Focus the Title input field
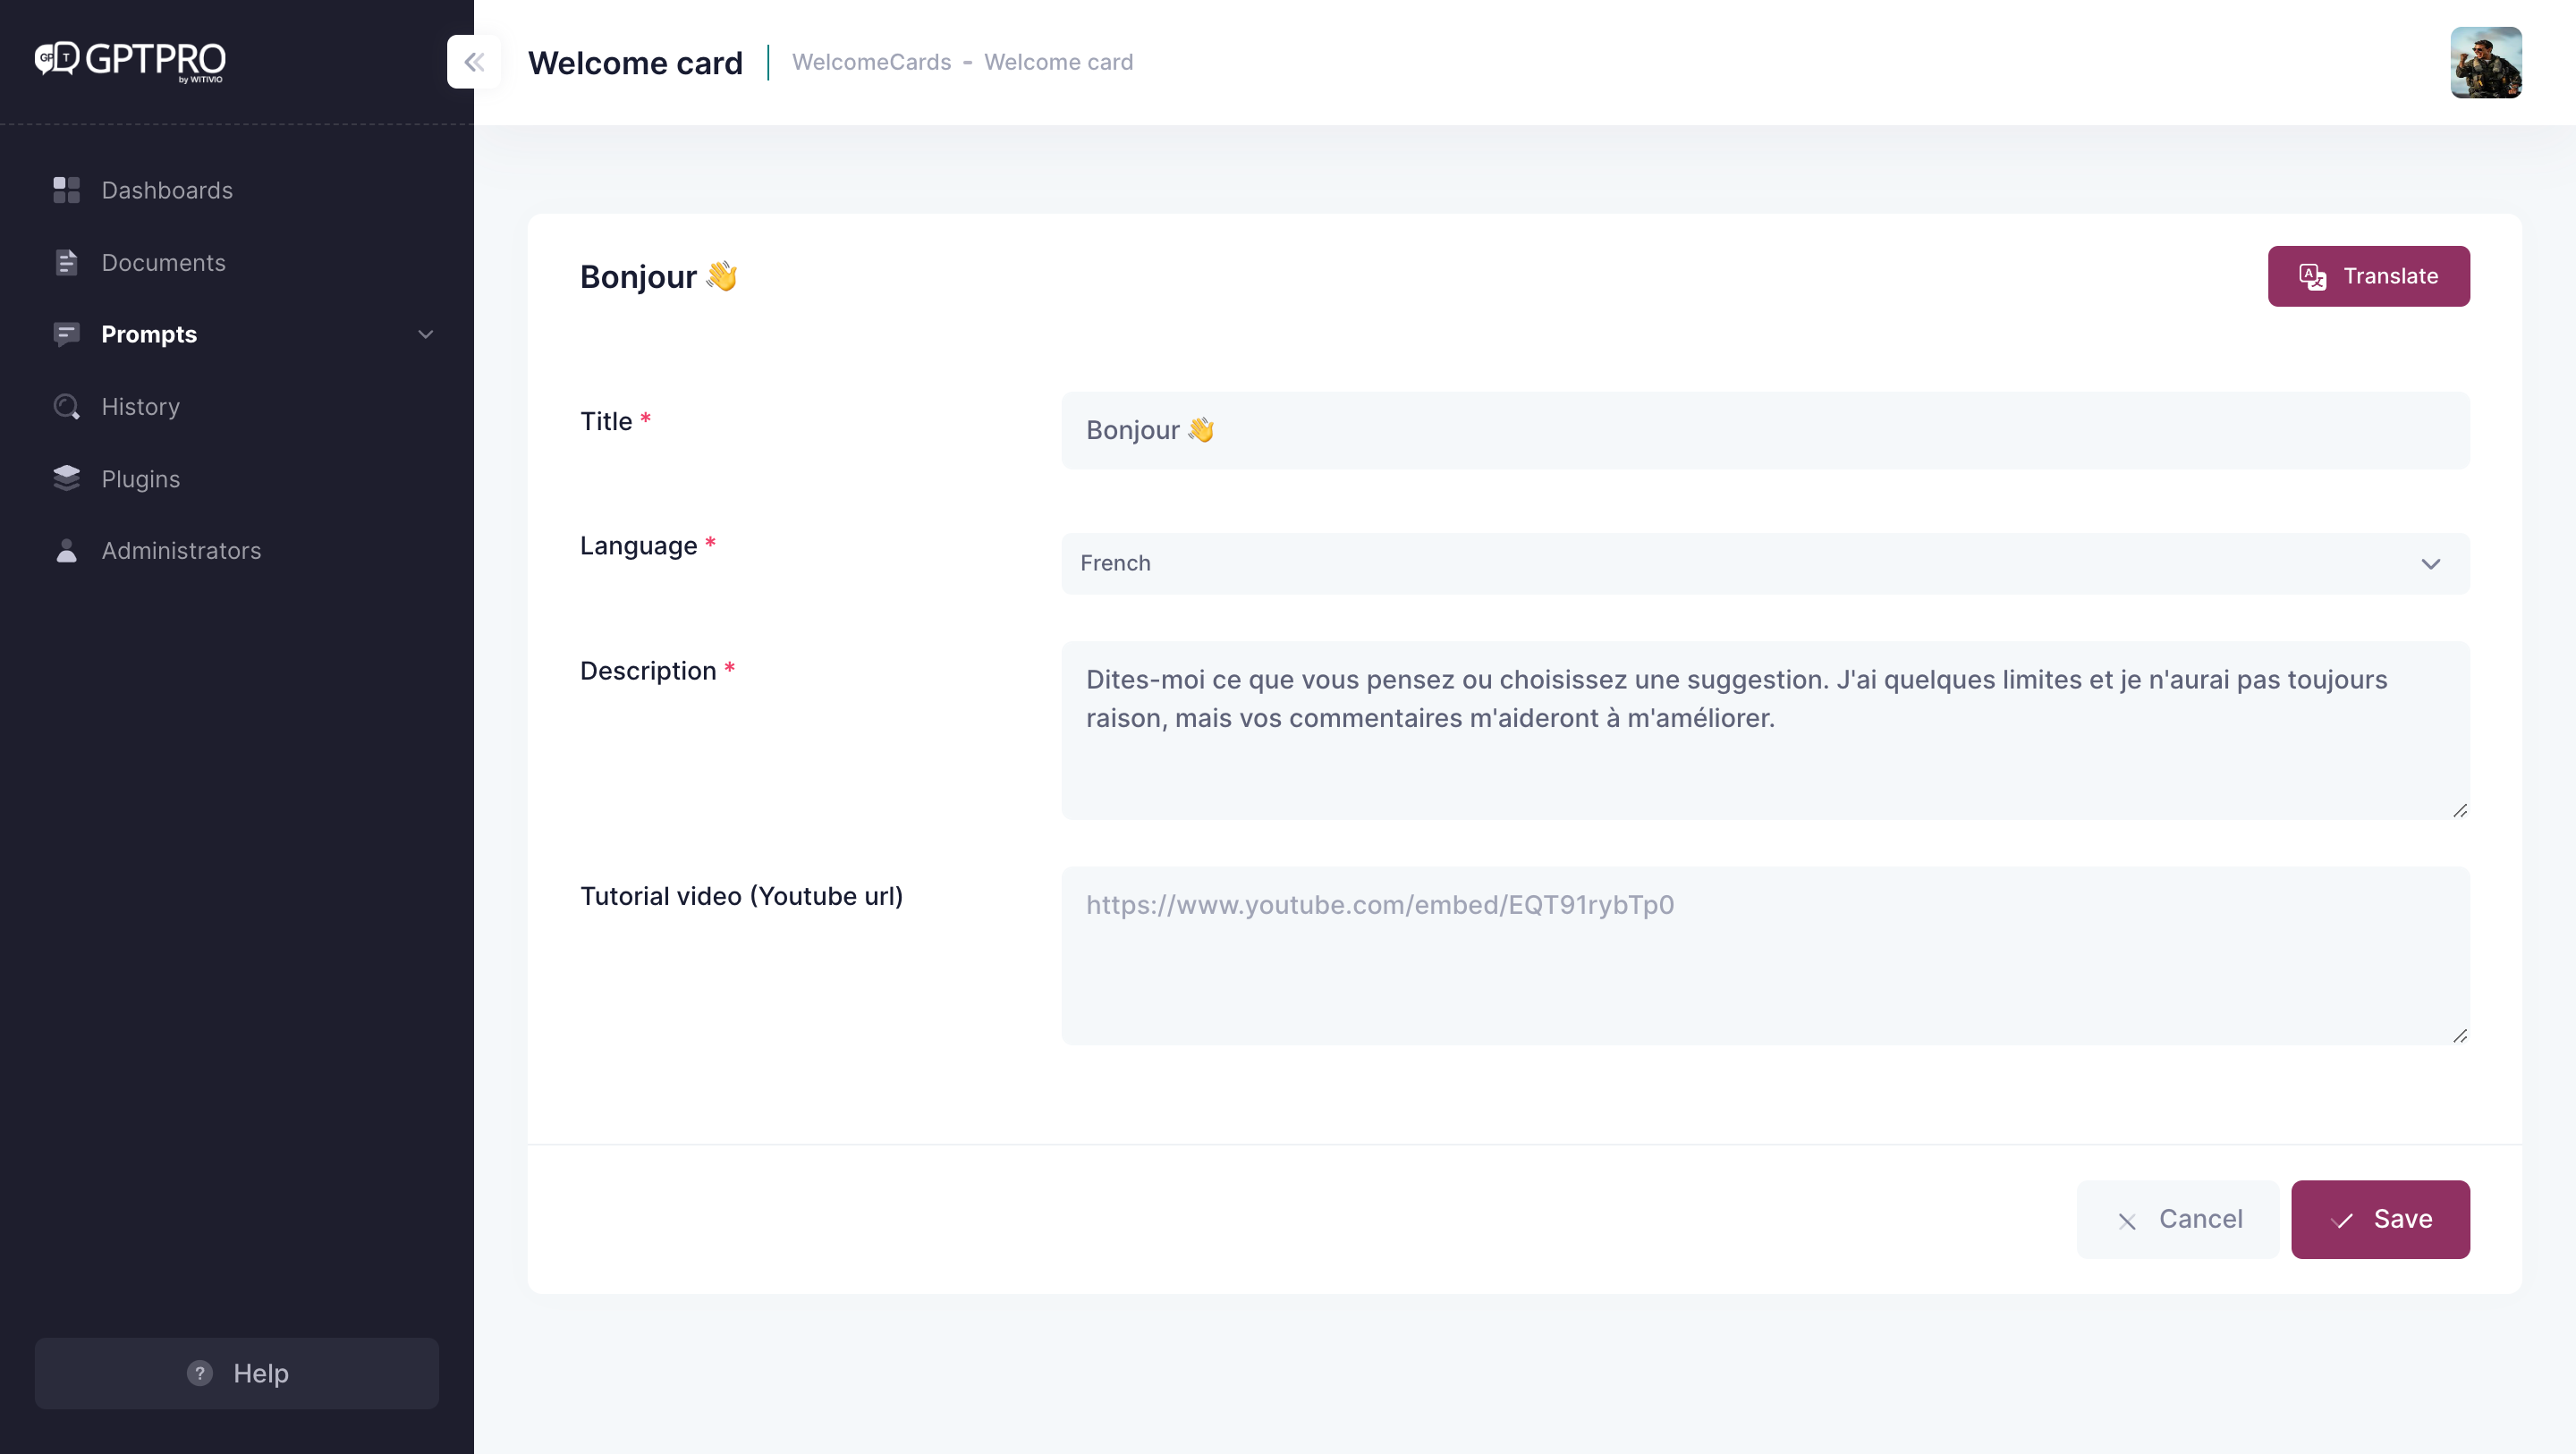 1764,430
